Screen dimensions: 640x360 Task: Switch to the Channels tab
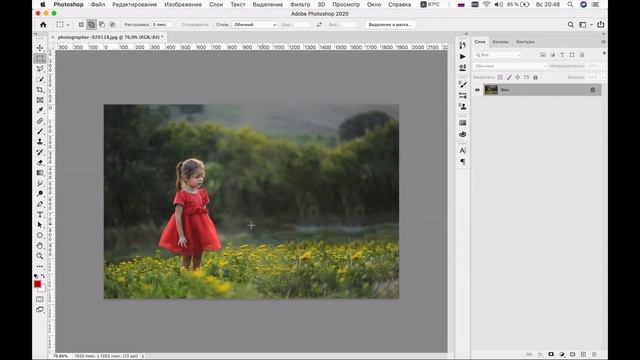click(500, 42)
